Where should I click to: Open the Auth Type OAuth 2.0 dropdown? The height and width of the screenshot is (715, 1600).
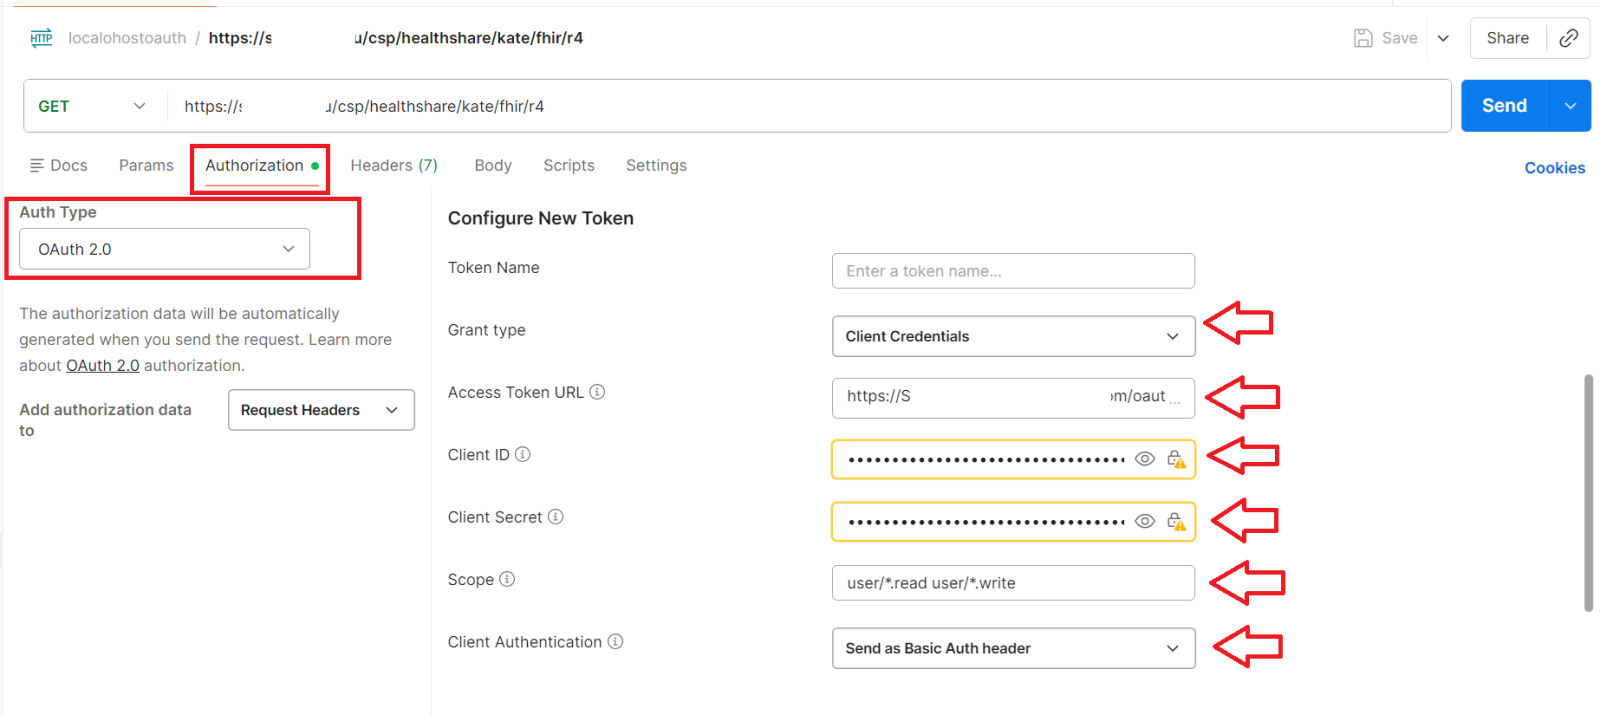(x=165, y=249)
